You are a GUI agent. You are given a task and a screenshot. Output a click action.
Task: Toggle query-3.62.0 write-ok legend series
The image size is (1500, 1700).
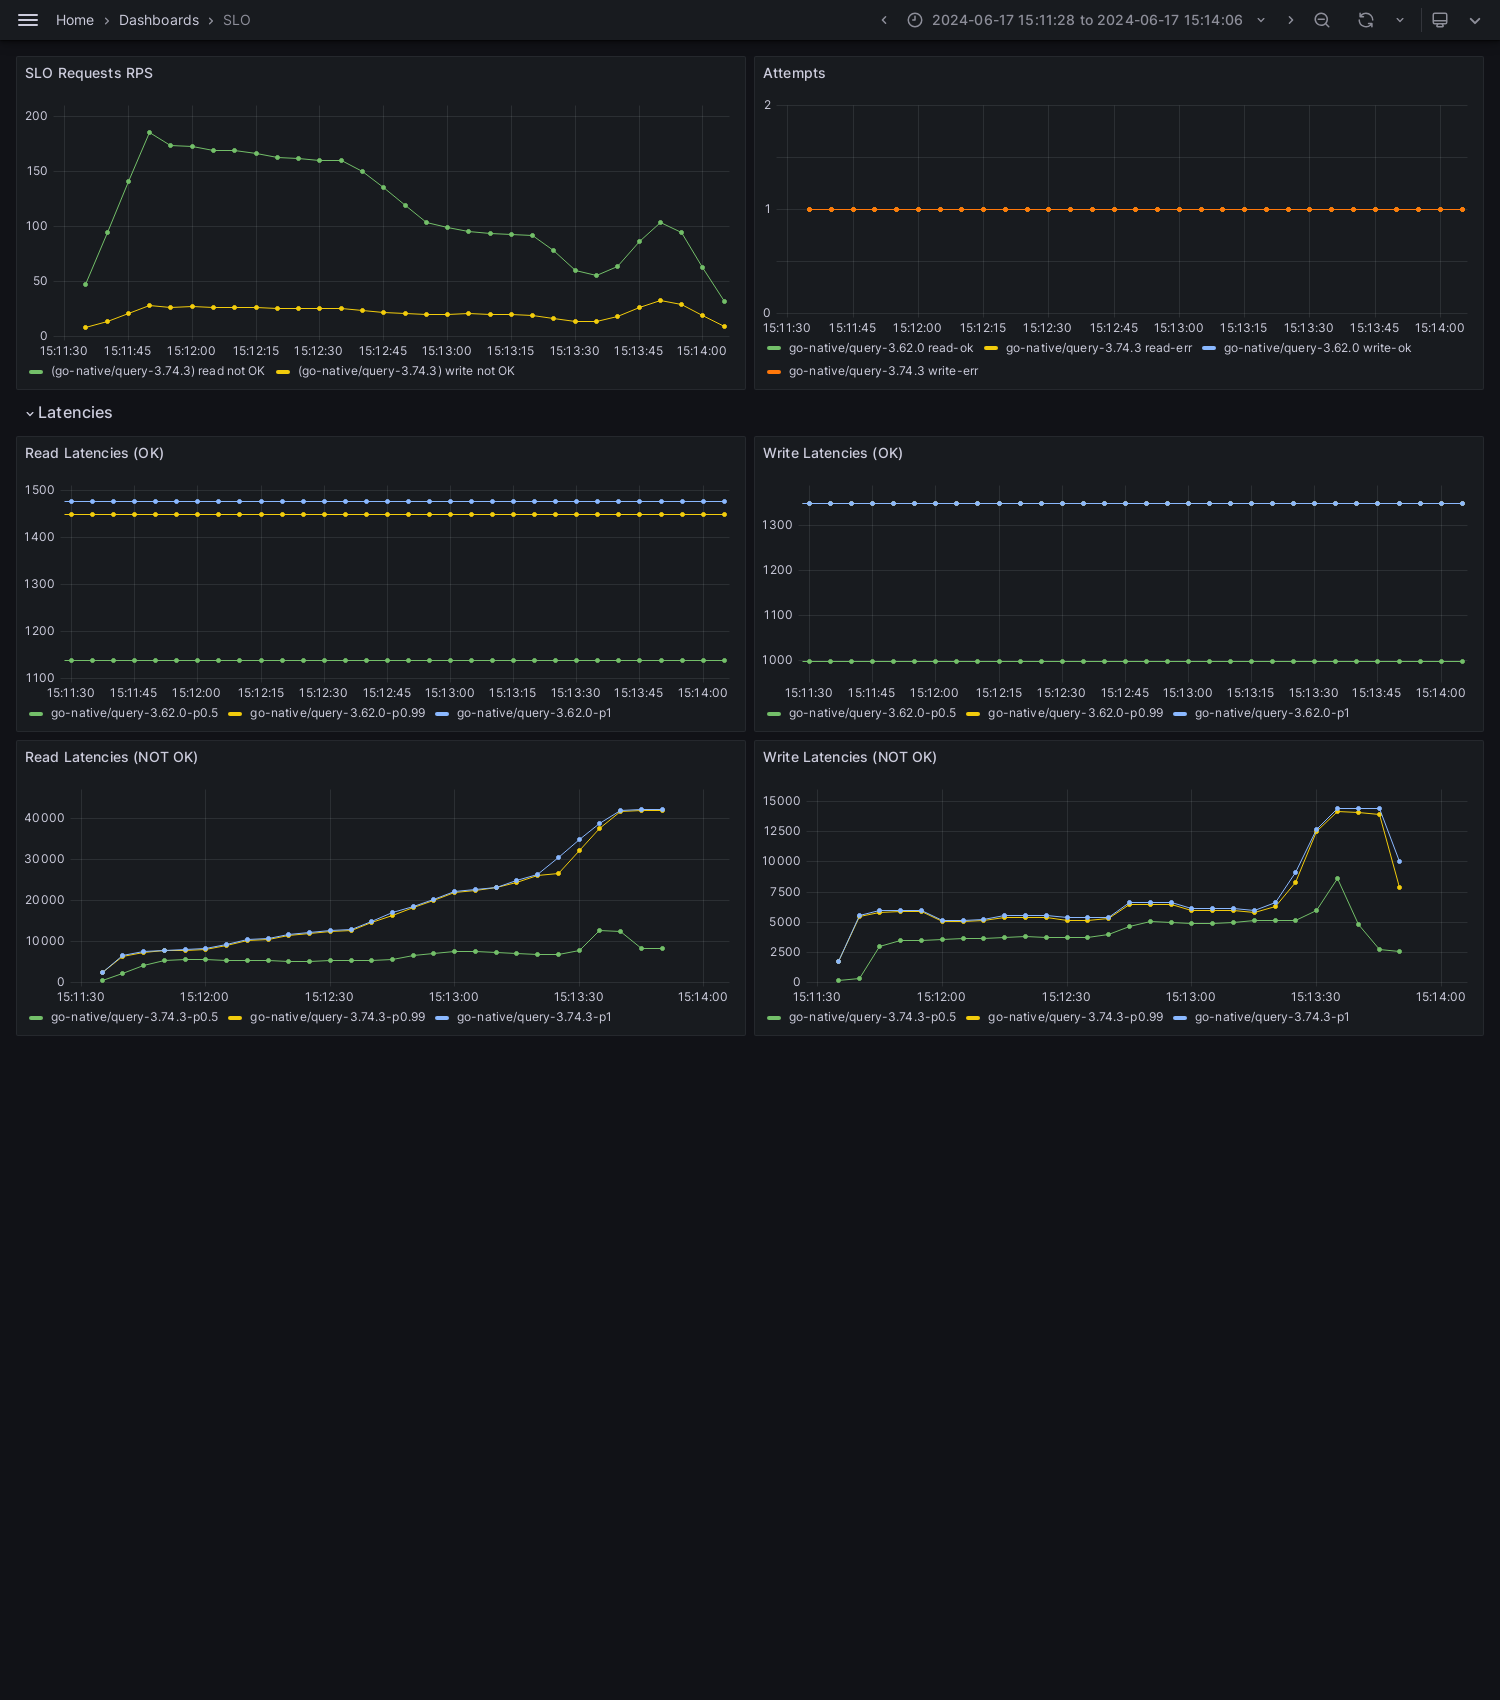[x=1317, y=348]
